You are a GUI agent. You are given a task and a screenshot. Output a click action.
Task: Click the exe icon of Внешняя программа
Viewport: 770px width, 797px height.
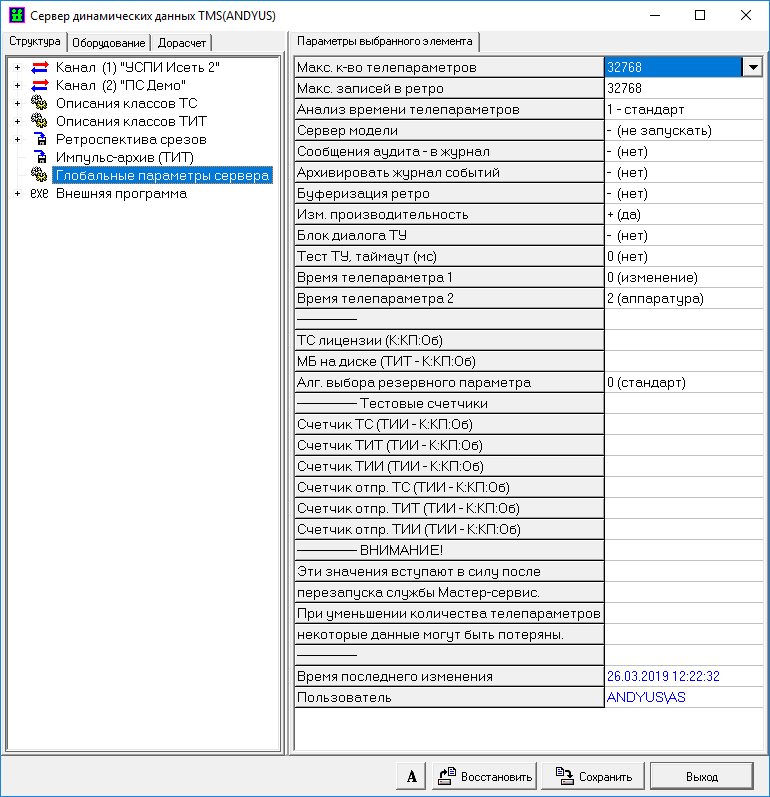40,193
